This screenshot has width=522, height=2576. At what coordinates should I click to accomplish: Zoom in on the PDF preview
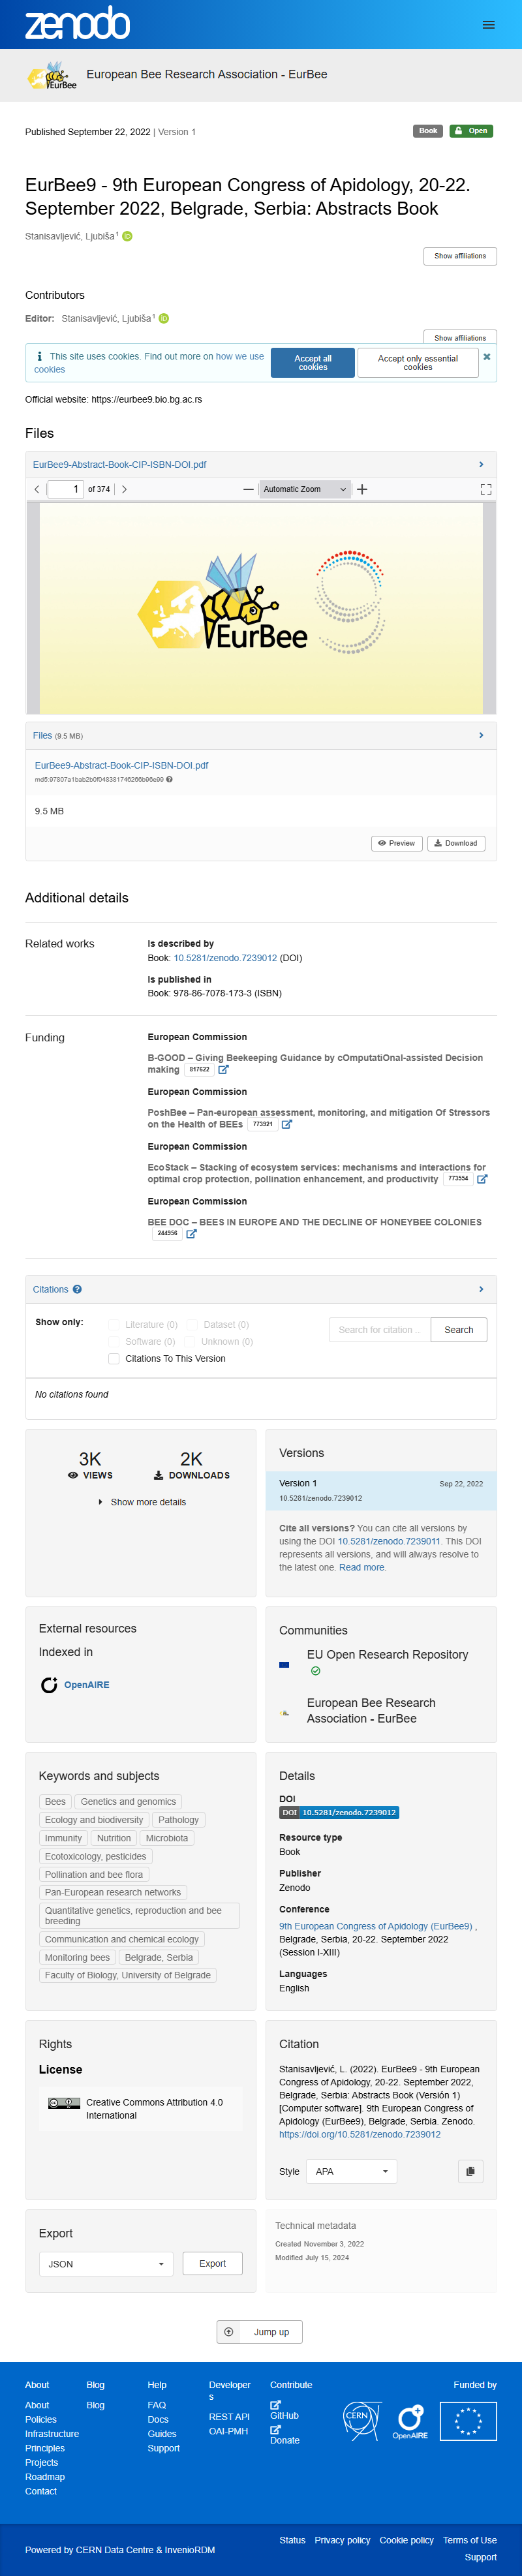pos(362,489)
